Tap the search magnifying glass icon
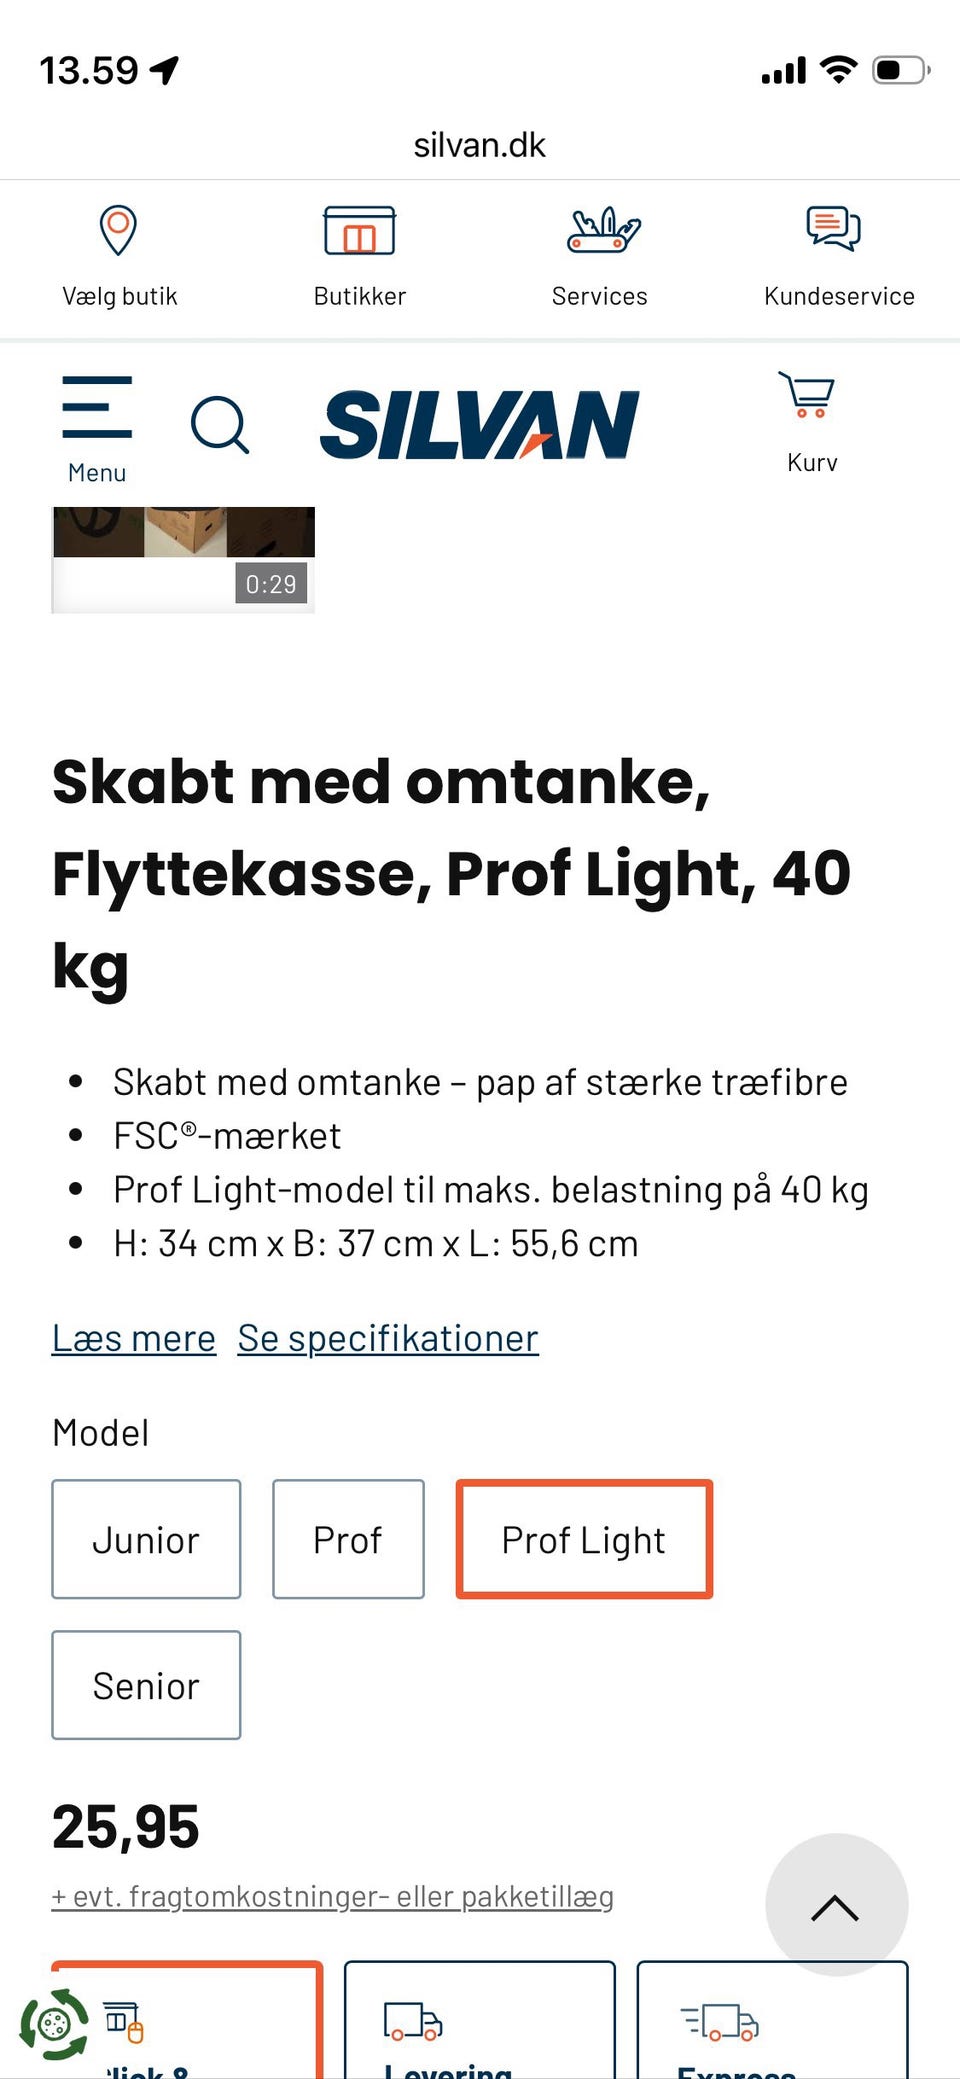The image size is (960, 2079). [x=219, y=425]
